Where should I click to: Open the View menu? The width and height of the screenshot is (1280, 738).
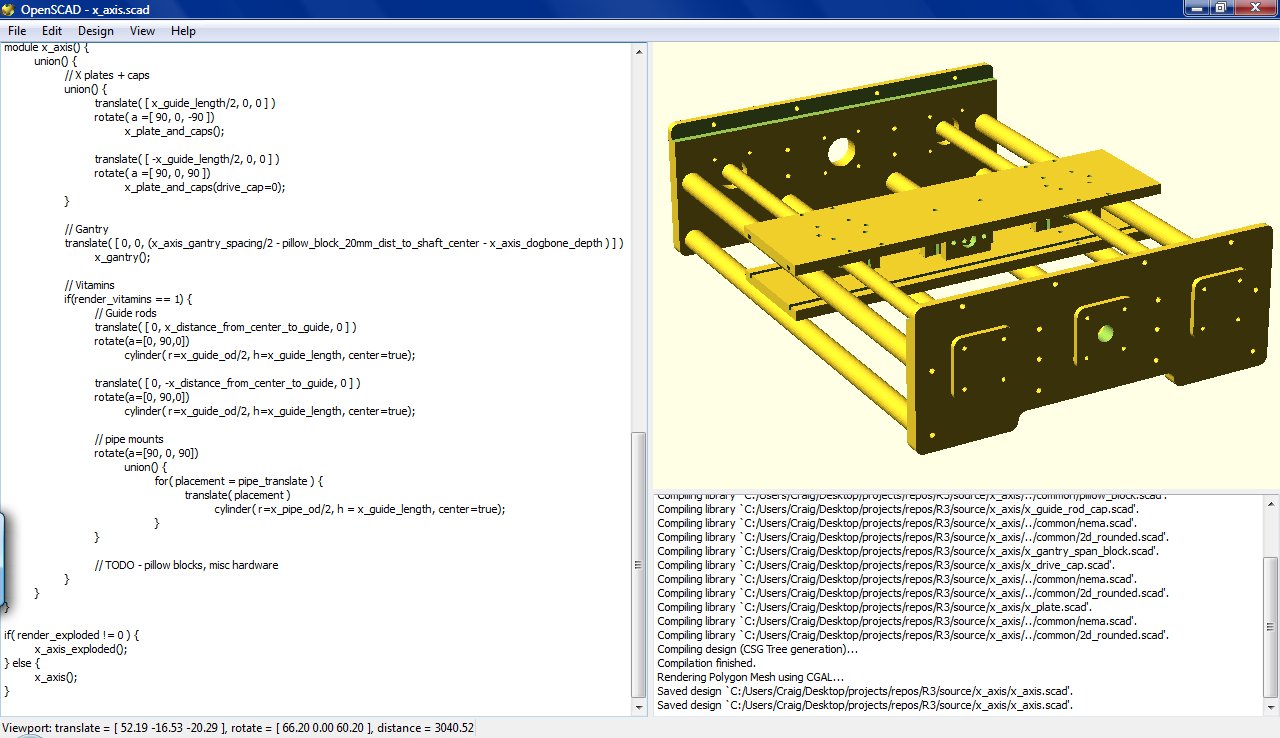pyautogui.click(x=142, y=31)
